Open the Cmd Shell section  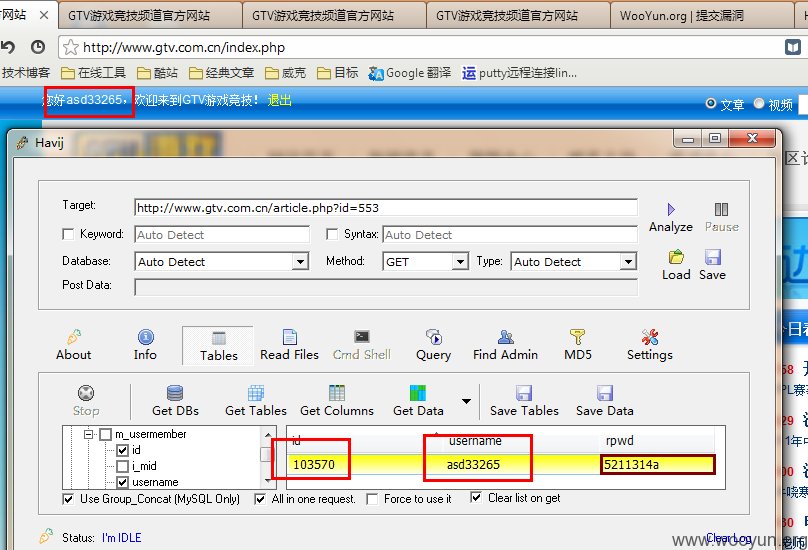362,345
